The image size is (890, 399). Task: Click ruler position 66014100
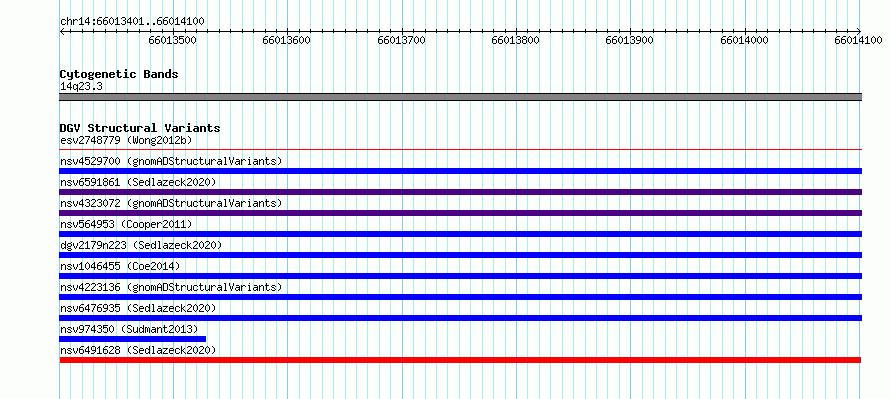tap(859, 40)
